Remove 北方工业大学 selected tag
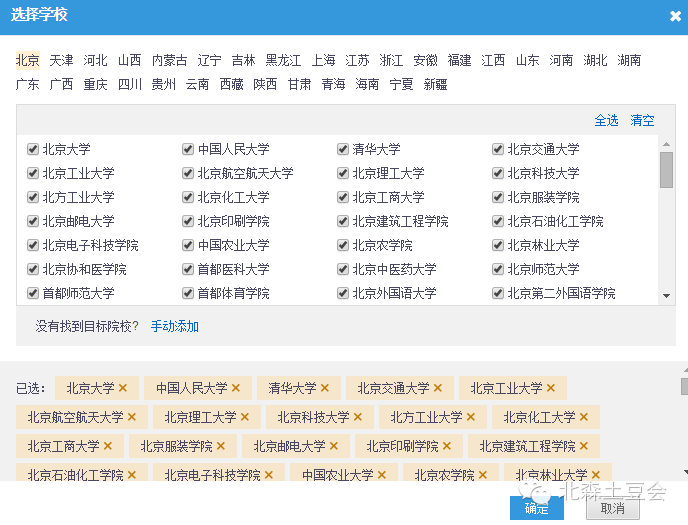The height and width of the screenshot is (525, 688). tap(470, 417)
